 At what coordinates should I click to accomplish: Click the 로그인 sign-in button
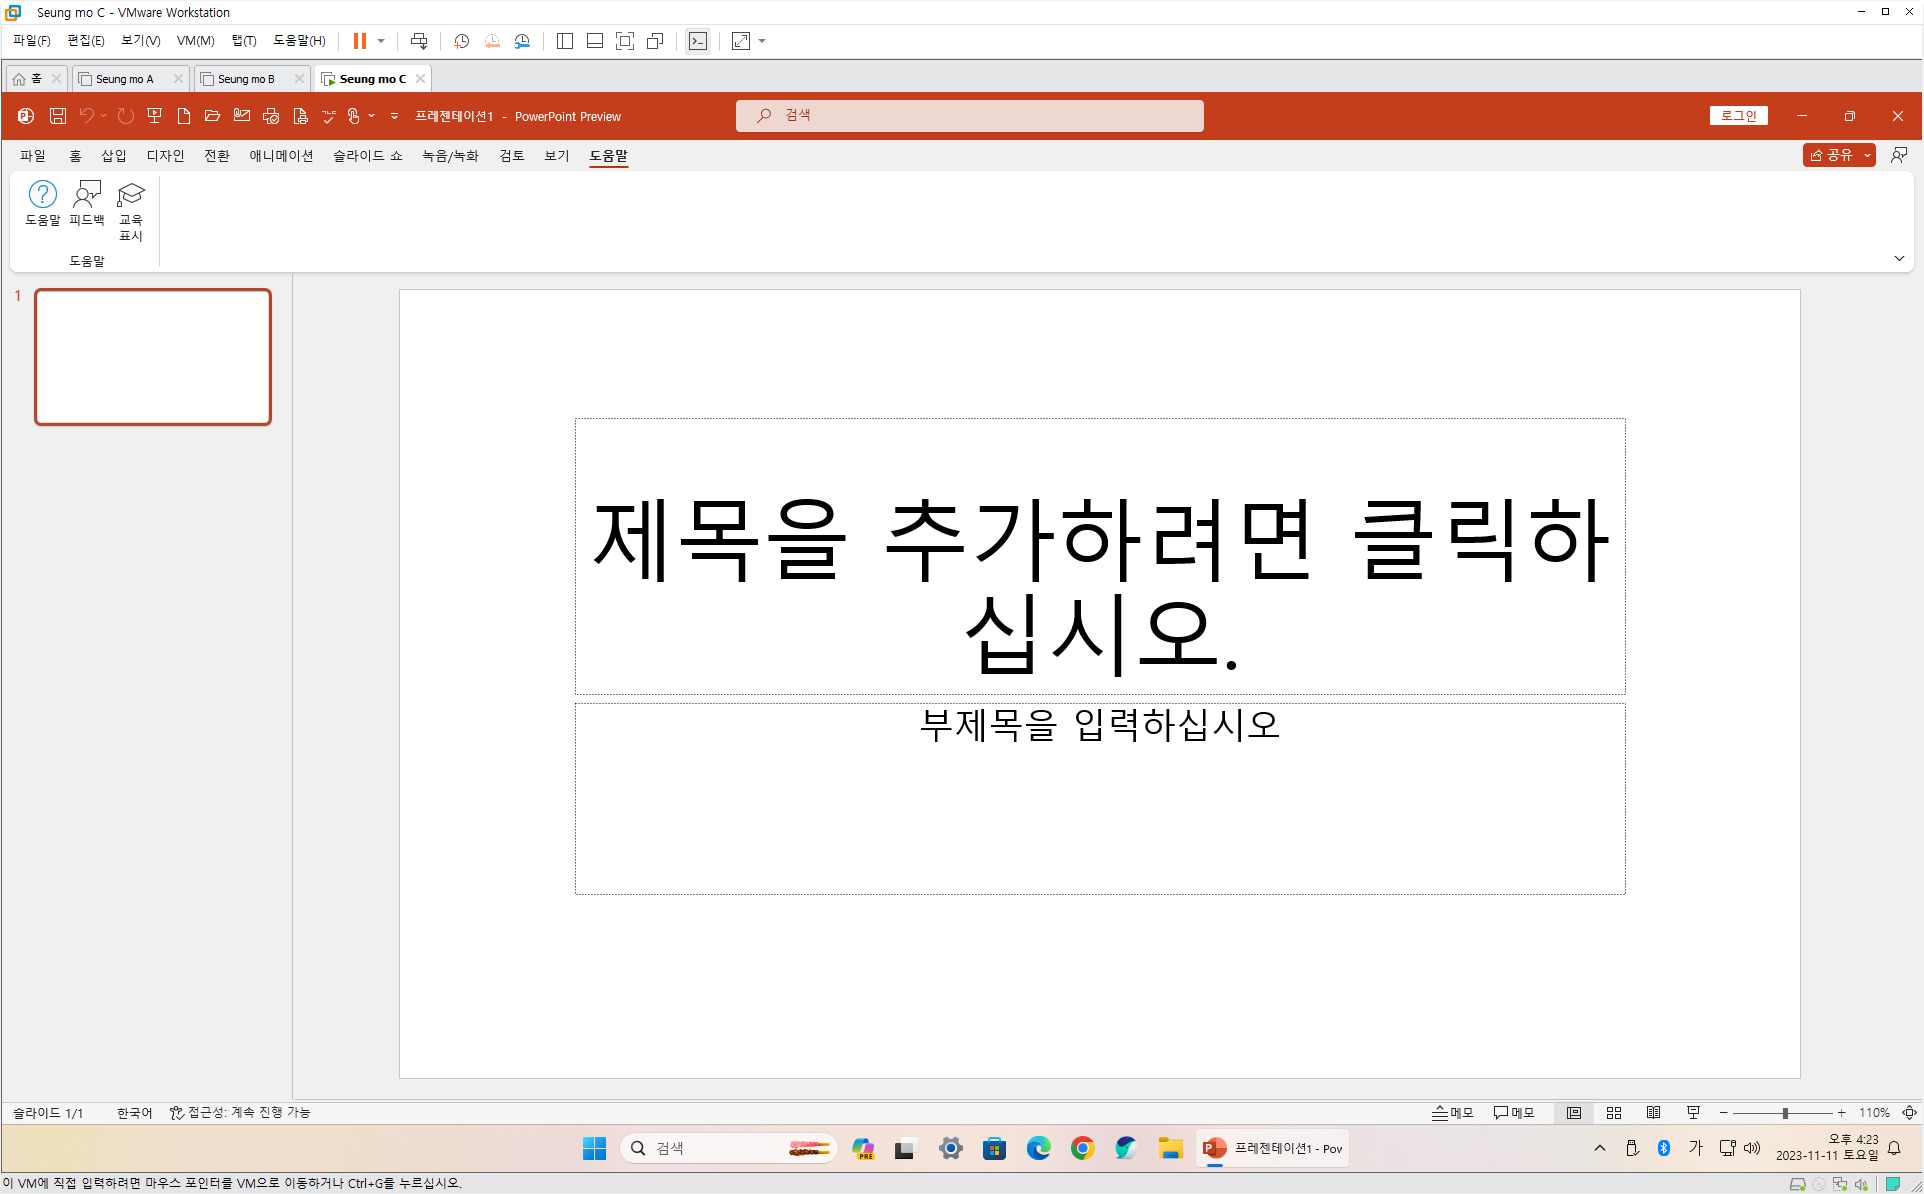tap(1738, 116)
